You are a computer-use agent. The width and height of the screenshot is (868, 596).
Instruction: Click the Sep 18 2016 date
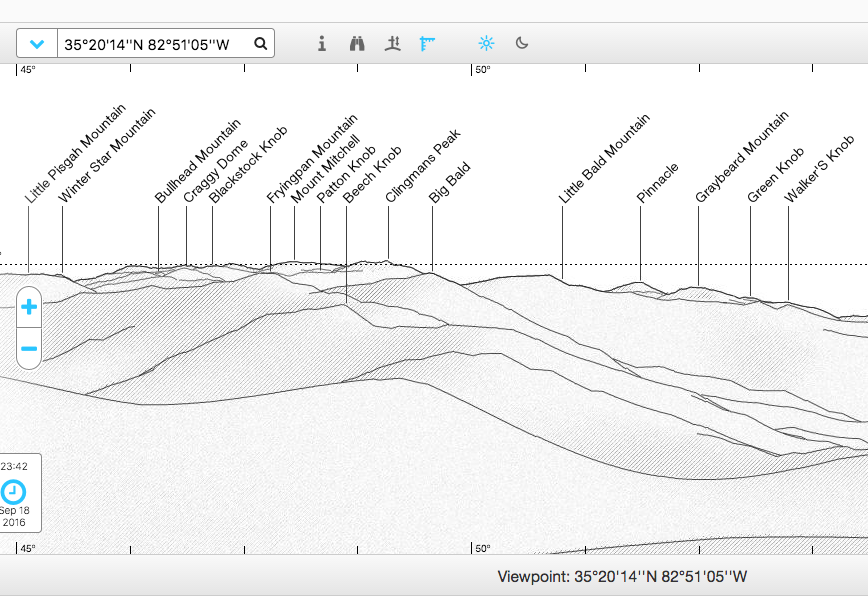[x=14, y=516]
